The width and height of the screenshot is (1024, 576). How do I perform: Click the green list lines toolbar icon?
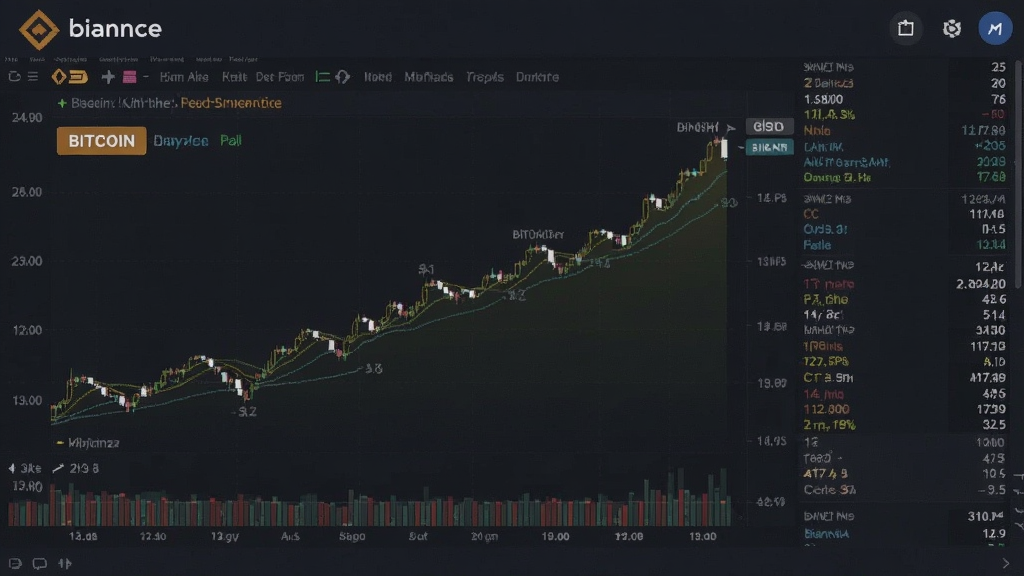[323, 77]
